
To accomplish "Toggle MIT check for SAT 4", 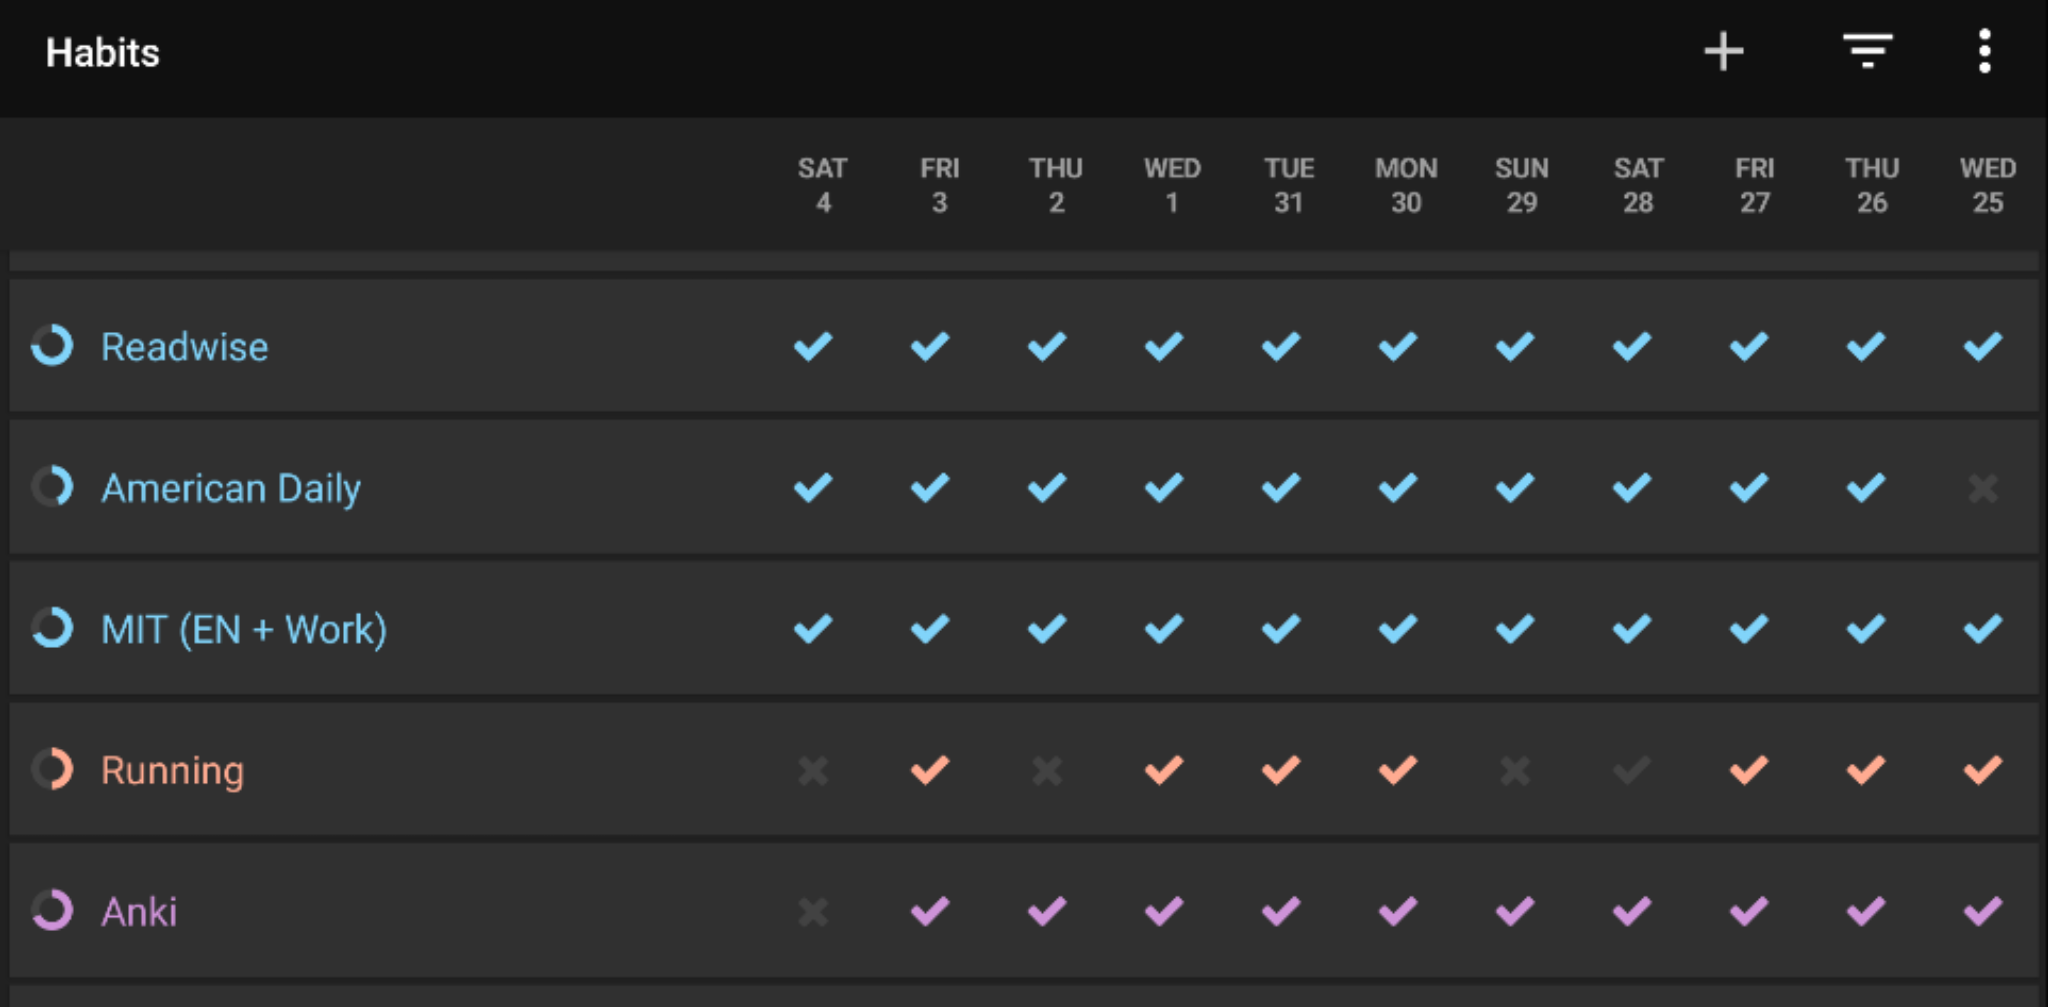I will point(813,629).
